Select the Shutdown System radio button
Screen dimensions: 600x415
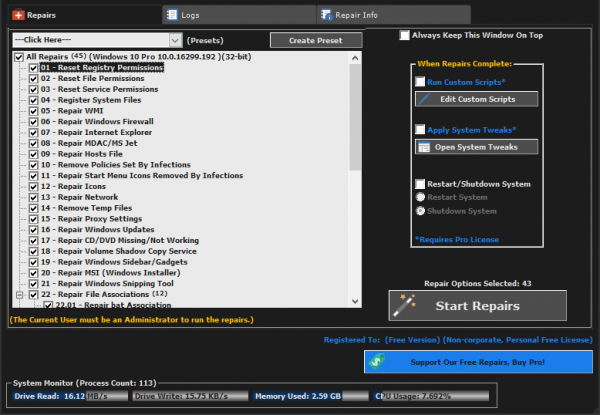[x=420, y=211]
